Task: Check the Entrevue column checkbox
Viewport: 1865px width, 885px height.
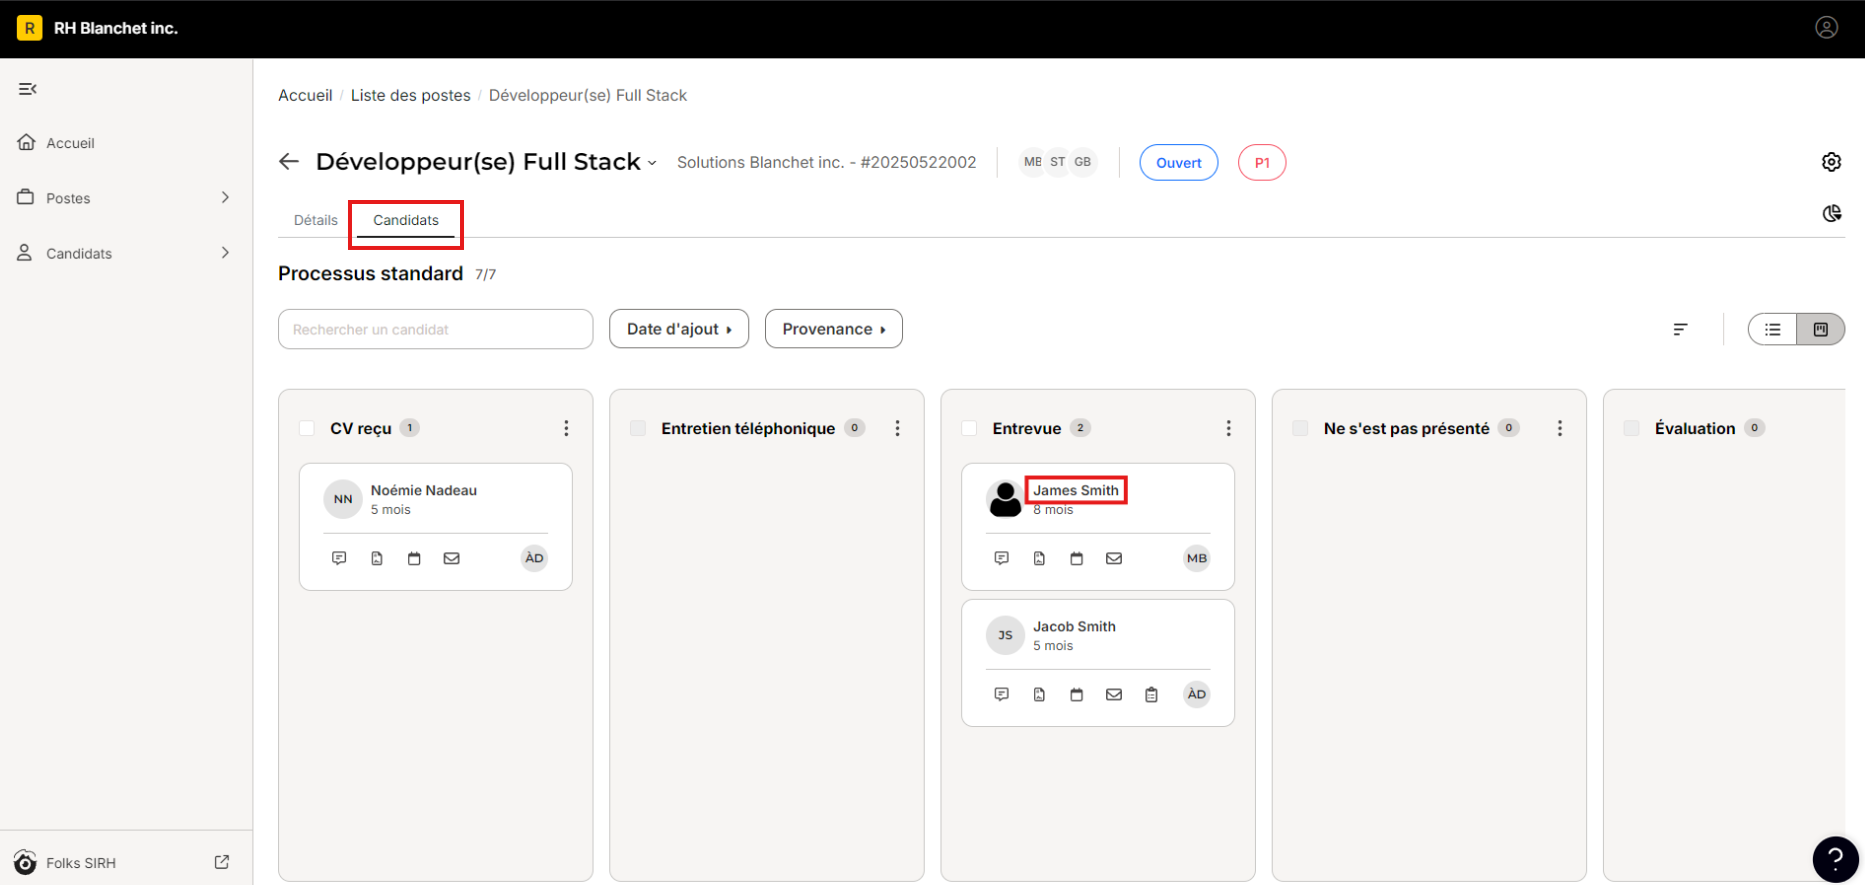Action: pos(969,428)
